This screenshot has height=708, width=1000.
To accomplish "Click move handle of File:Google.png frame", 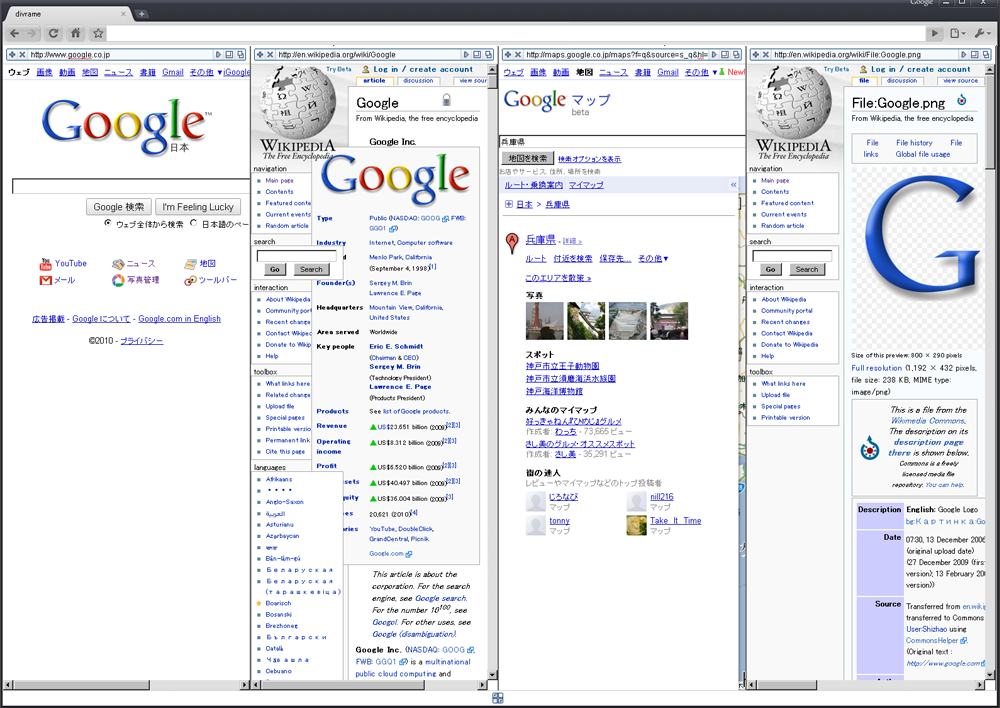I will (756, 55).
